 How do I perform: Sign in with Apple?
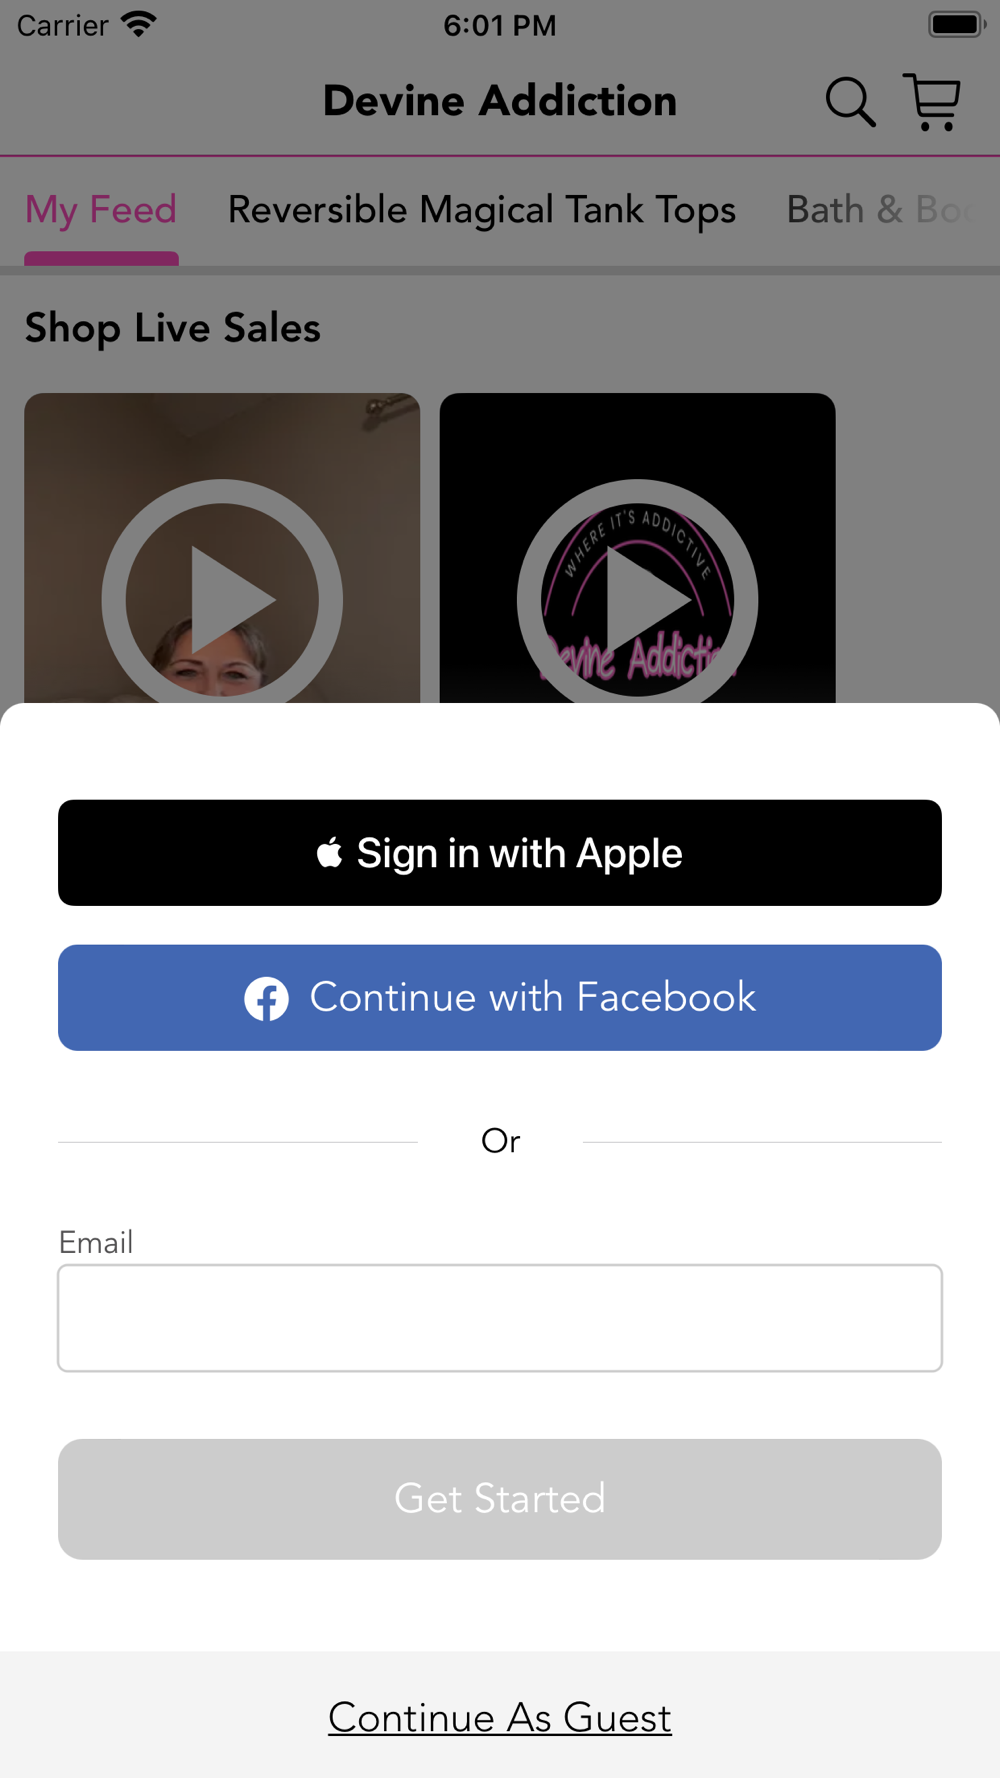click(500, 853)
